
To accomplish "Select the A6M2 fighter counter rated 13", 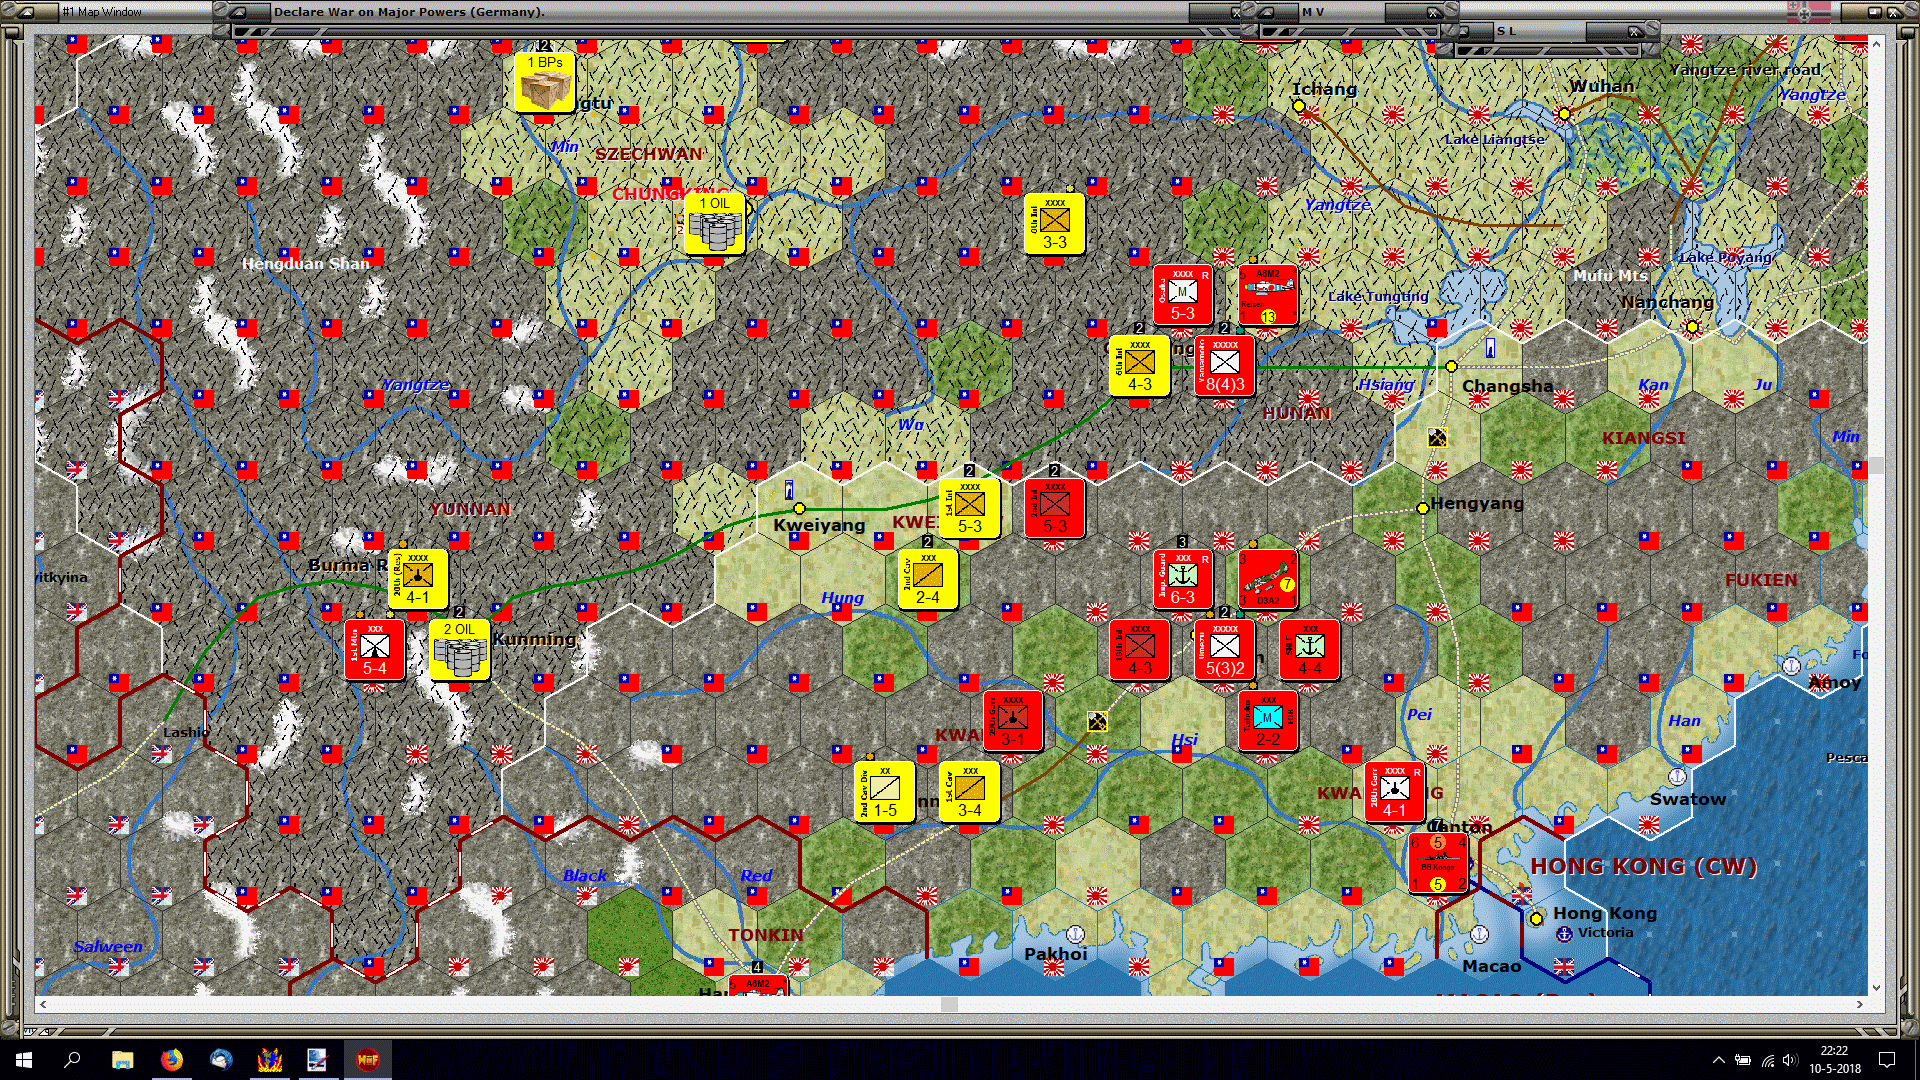I will (1268, 295).
